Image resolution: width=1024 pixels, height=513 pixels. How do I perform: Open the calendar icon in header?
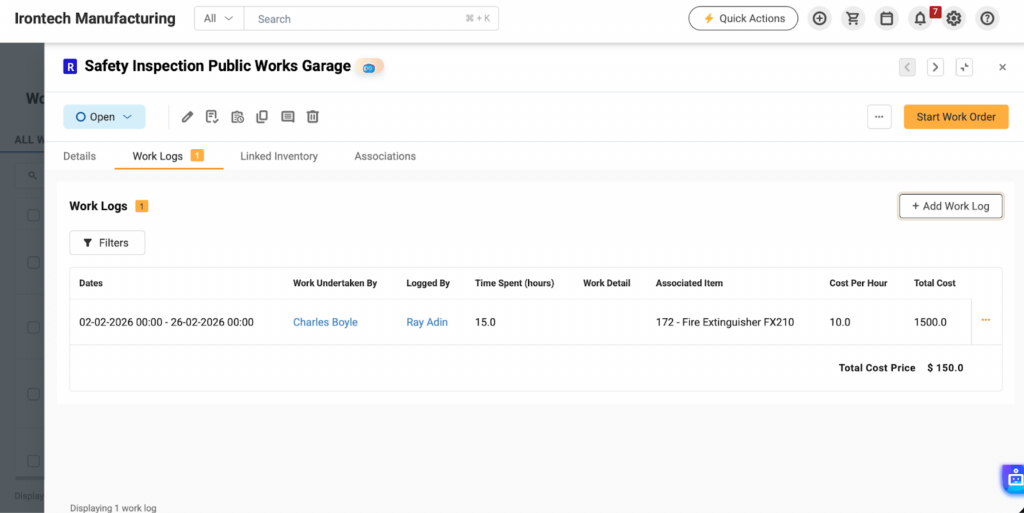(886, 18)
